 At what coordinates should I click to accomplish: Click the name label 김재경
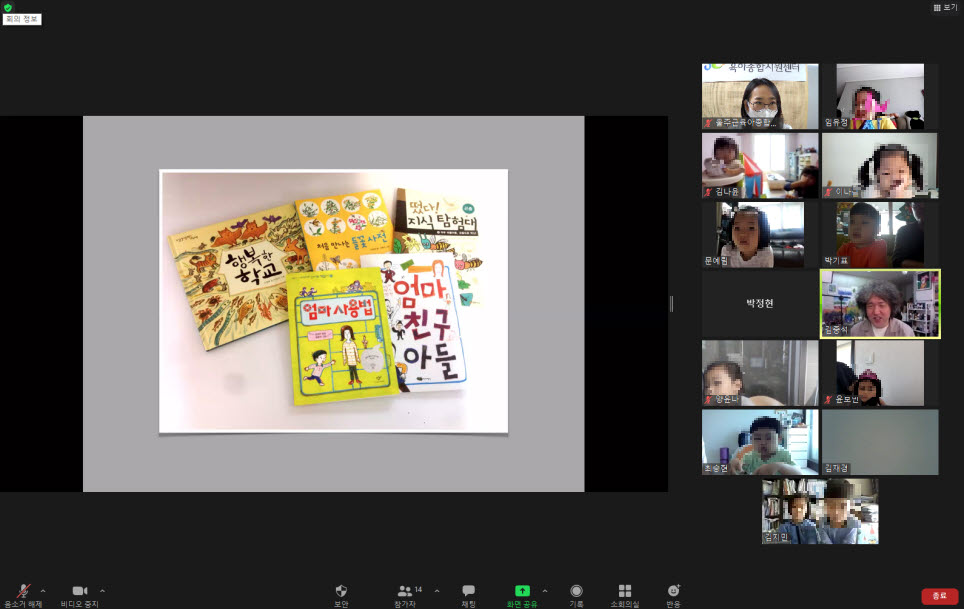836,468
